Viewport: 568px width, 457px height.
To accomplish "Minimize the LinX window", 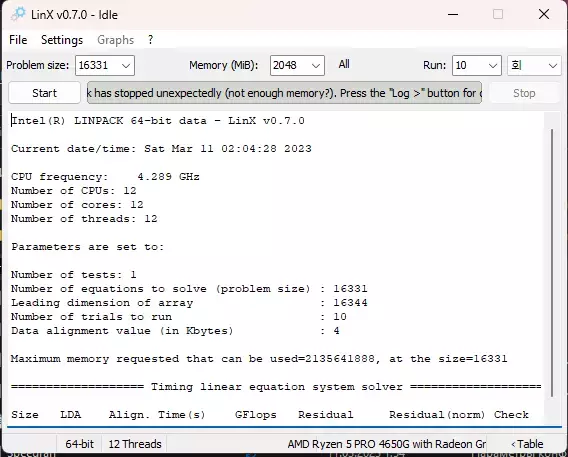I will 453,14.
